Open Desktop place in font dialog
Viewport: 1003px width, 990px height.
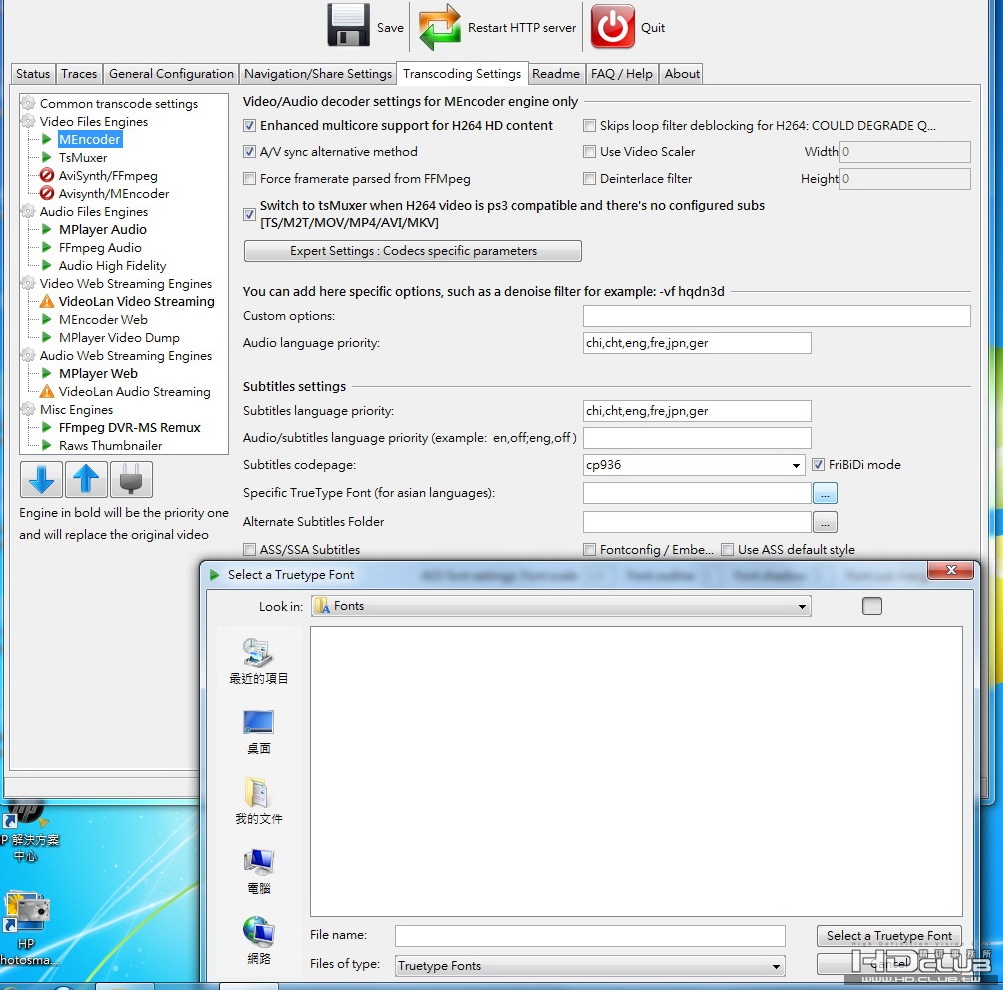pyautogui.click(x=258, y=732)
